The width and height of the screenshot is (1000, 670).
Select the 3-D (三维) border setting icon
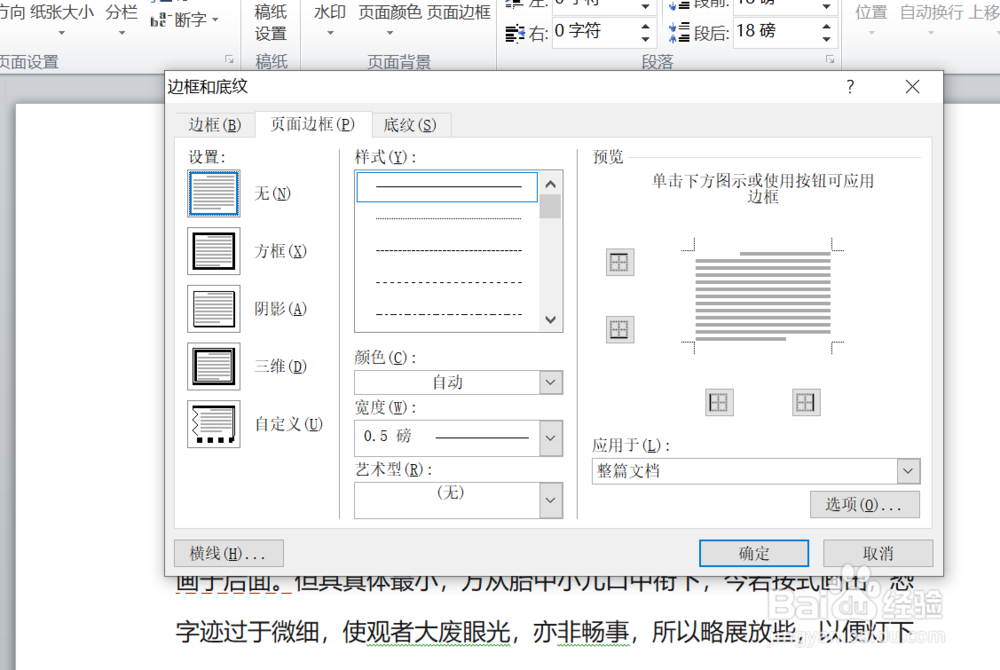pyautogui.click(x=214, y=367)
